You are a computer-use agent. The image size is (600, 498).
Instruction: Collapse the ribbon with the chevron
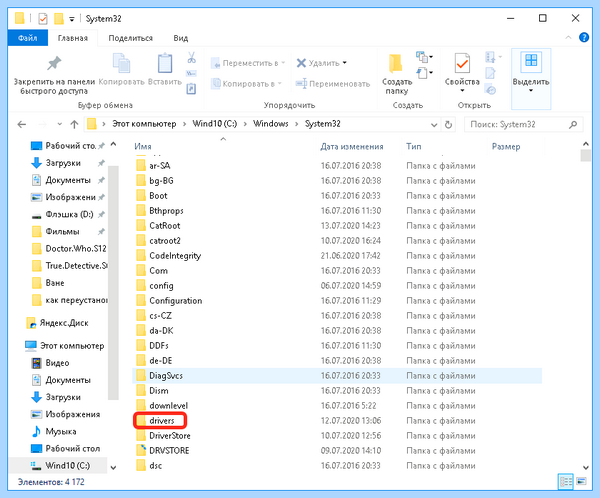click(x=568, y=38)
